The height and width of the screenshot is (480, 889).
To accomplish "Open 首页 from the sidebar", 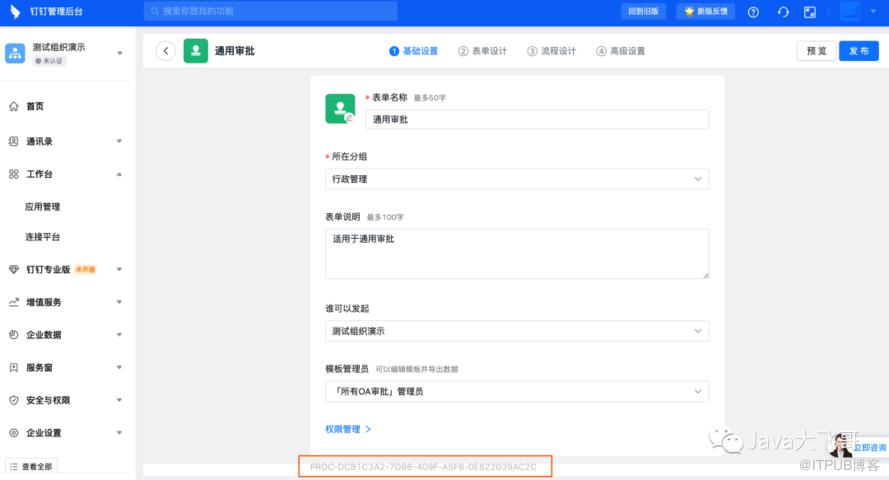I will point(34,106).
